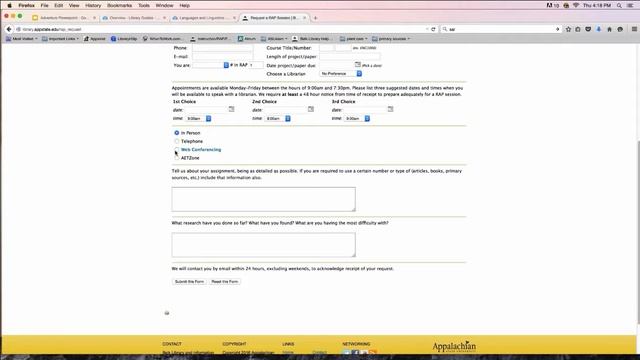The height and width of the screenshot is (360, 640).
Task: Click the research done so far text area
Action: tap(263, 245)
